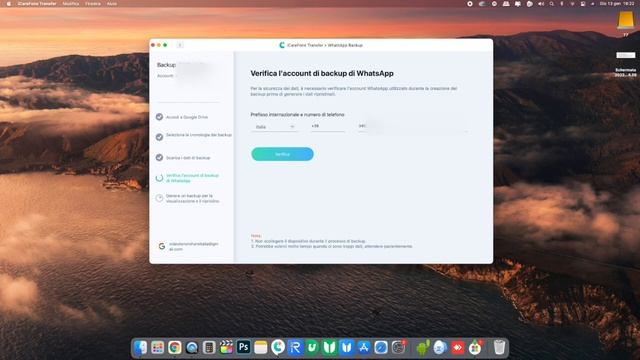Image resolution: width=640 pixels, height=360 pixels.
Task: Select the Accedi a Google Drive step
Action: 187,117
